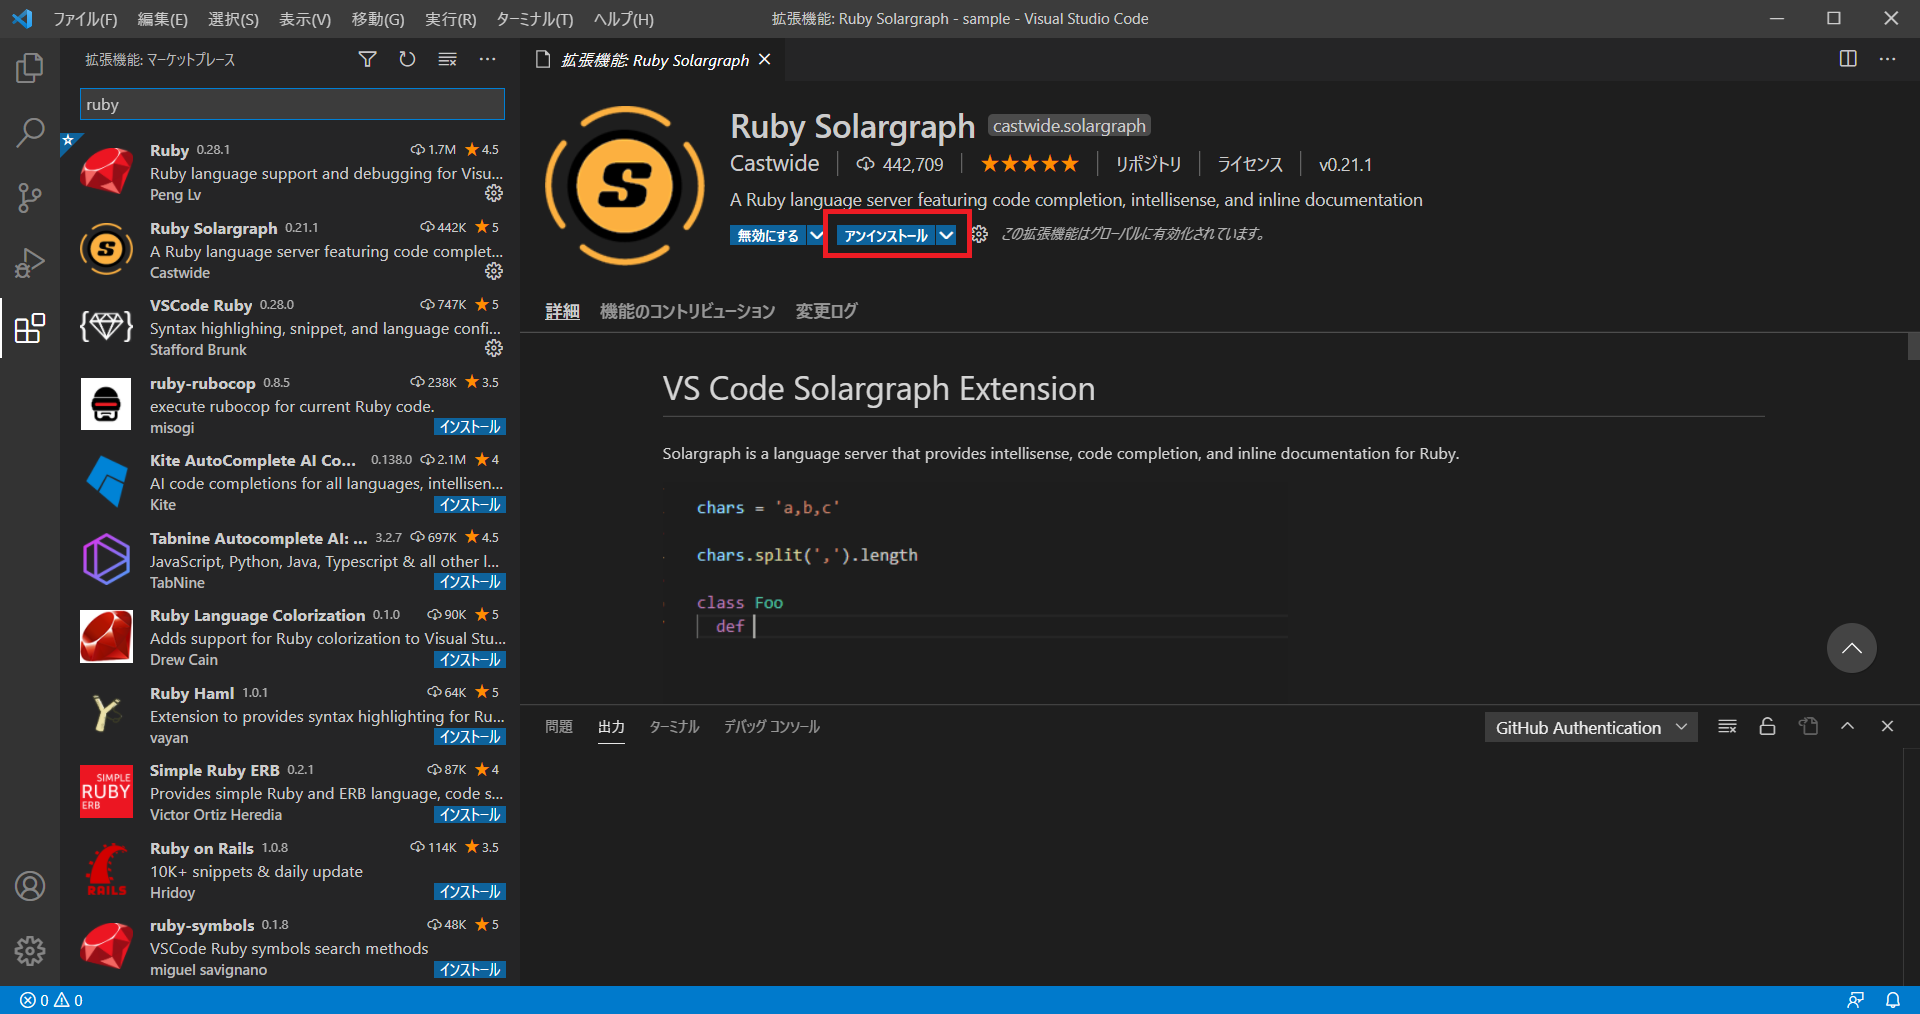Image resolution: width=1920 pixels, height=1014 pixels.
Task: Clear extension search results icon
Action: [447, 59]
